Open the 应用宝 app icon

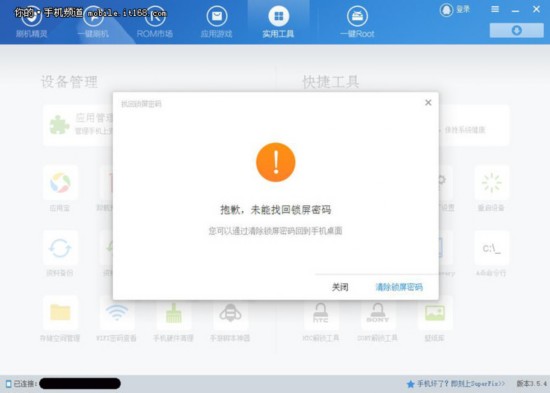[60, 183]
